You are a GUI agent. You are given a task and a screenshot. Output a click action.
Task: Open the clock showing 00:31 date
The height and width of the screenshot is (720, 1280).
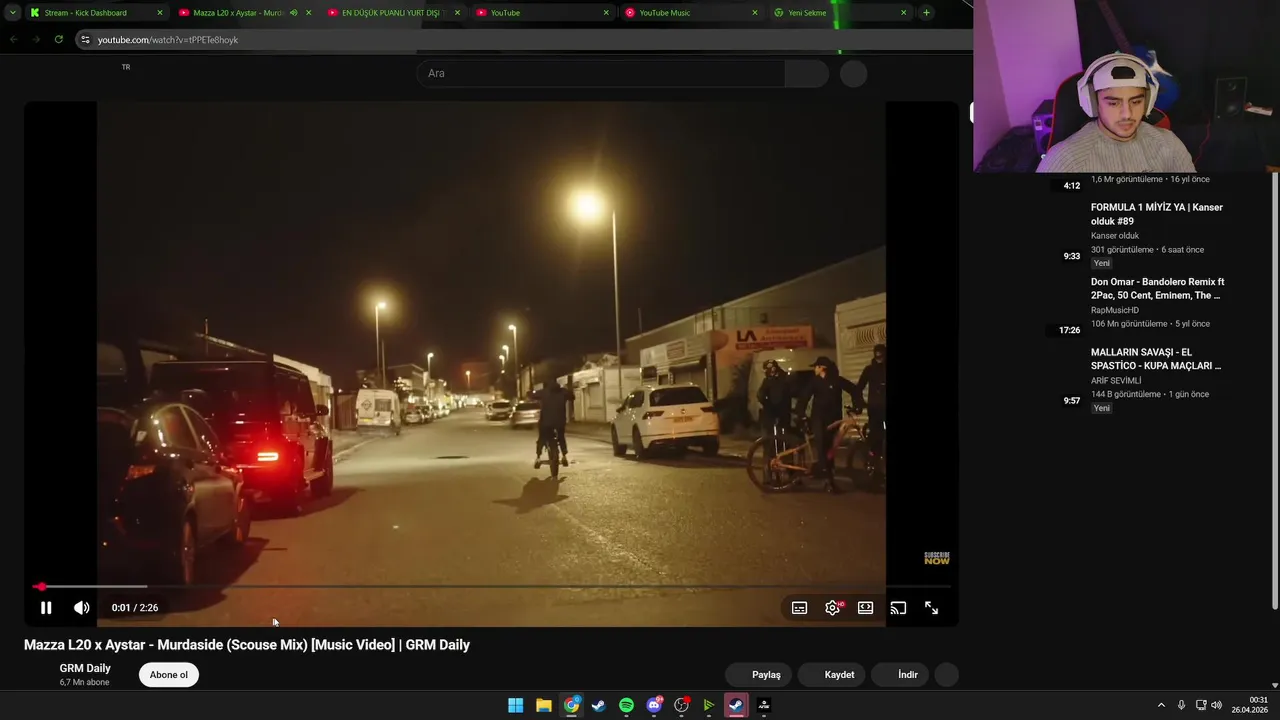click(x=1250, y=705)
